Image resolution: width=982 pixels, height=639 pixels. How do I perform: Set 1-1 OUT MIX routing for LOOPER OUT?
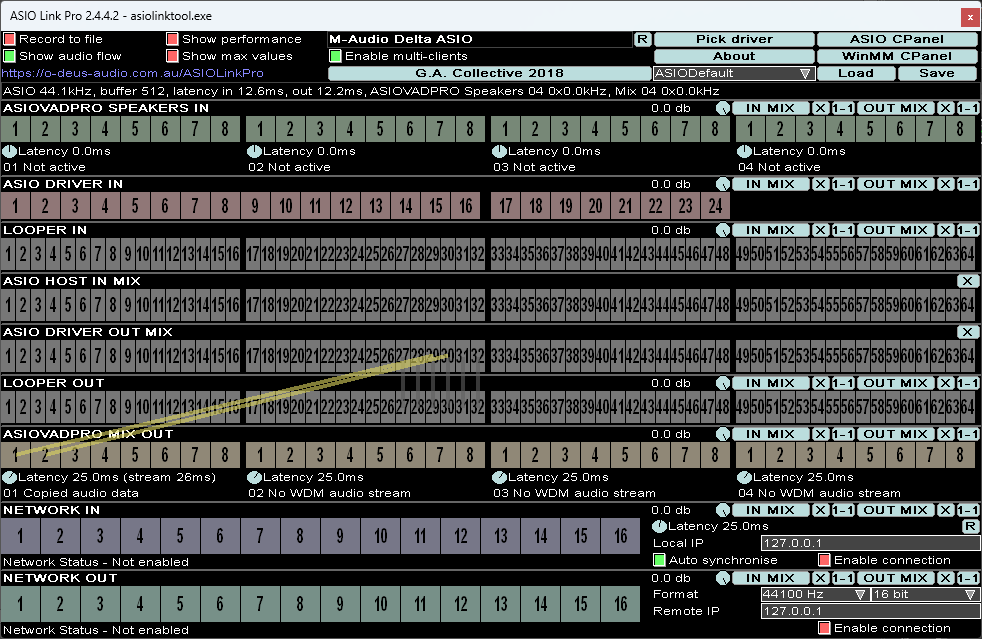(968, 383)
